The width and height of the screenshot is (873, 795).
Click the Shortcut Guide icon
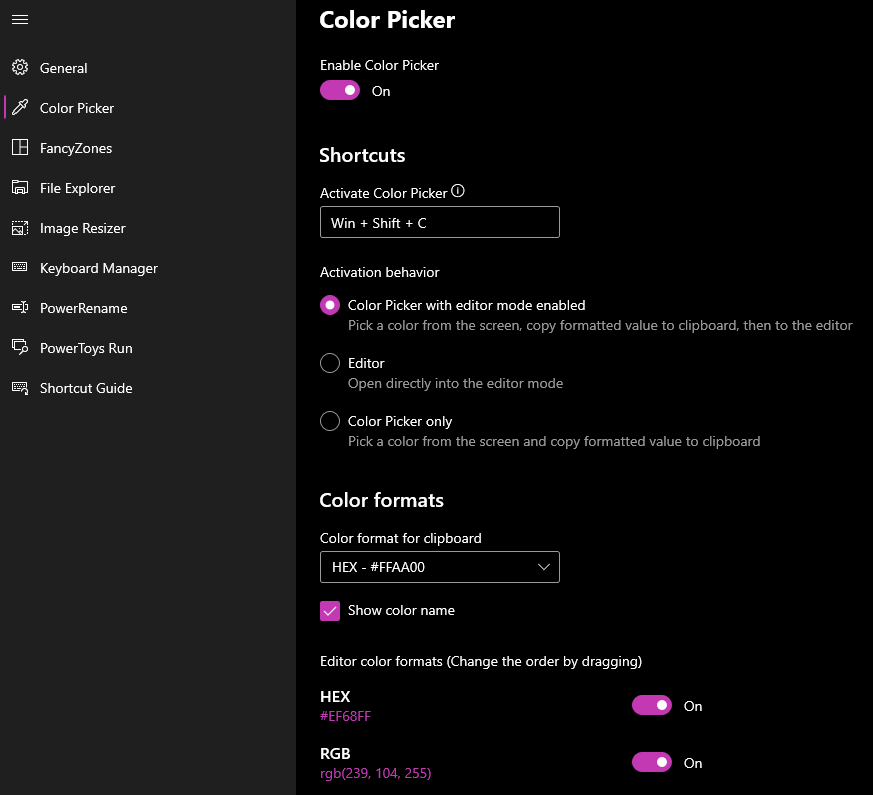point(20,388)
